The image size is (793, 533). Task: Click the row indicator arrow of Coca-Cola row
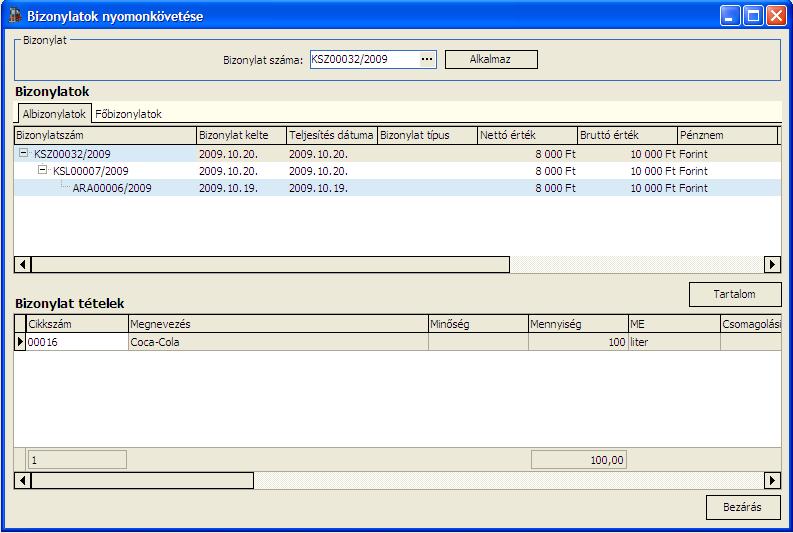(x=20, y=342)
